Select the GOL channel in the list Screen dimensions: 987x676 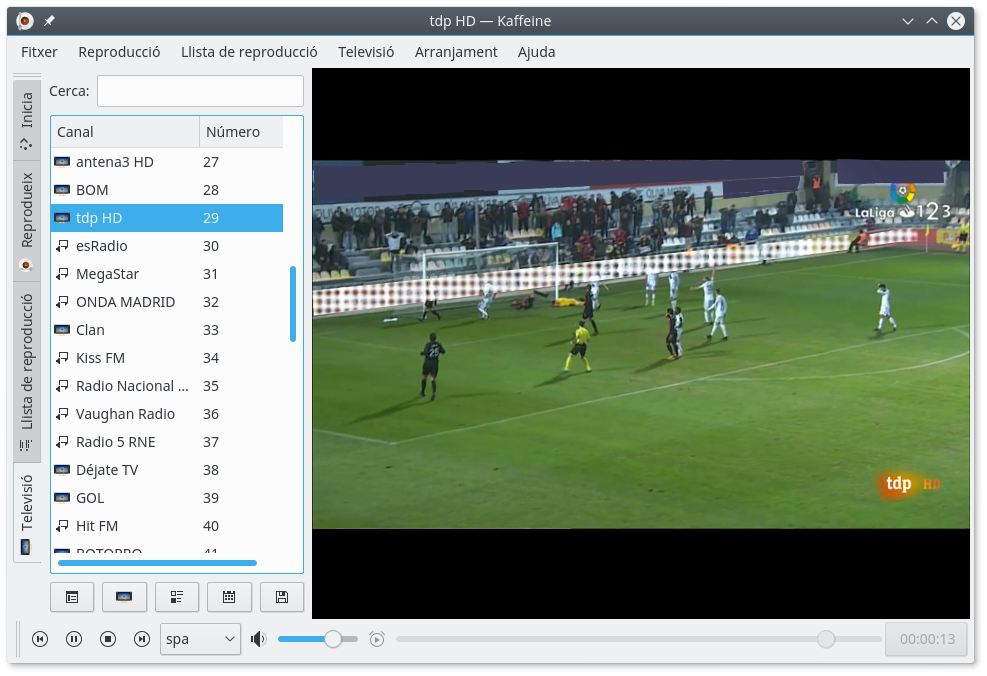coord(90,498)
